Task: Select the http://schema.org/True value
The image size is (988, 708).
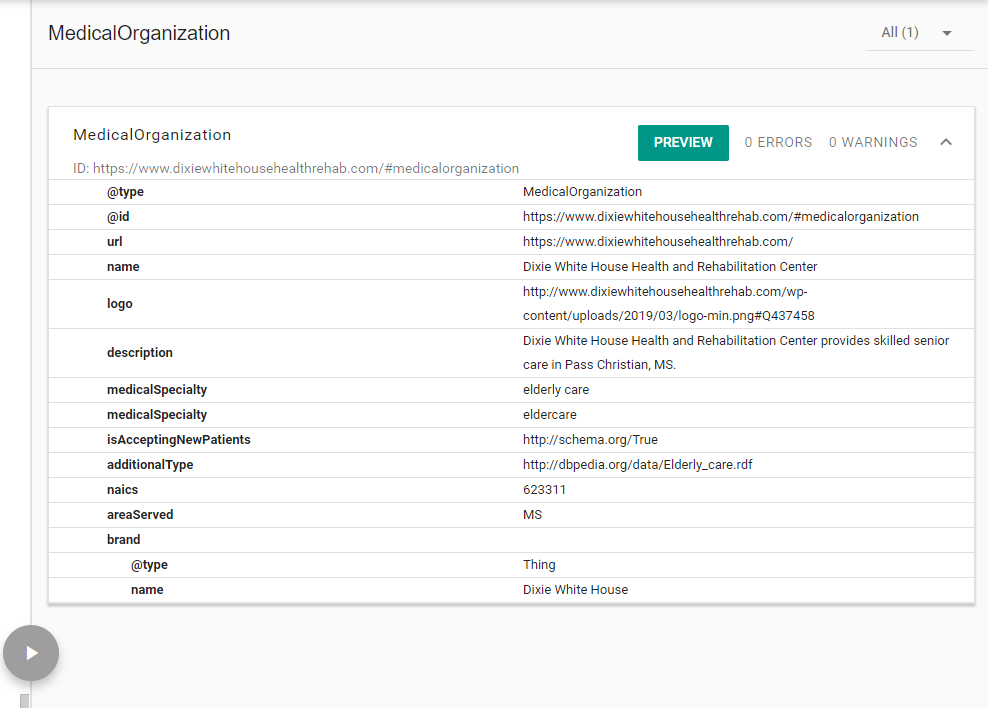Action: 590,440
